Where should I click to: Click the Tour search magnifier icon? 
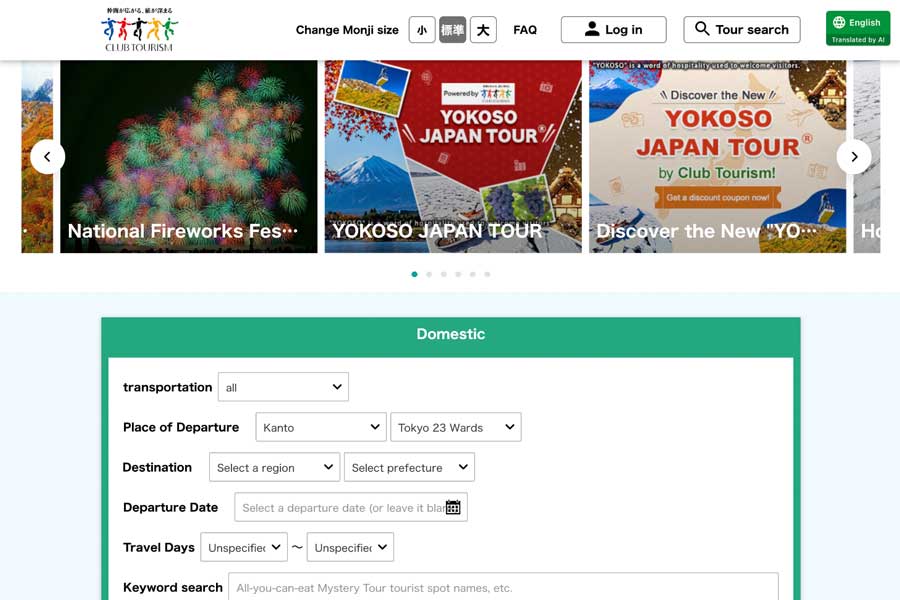[702, 28]
